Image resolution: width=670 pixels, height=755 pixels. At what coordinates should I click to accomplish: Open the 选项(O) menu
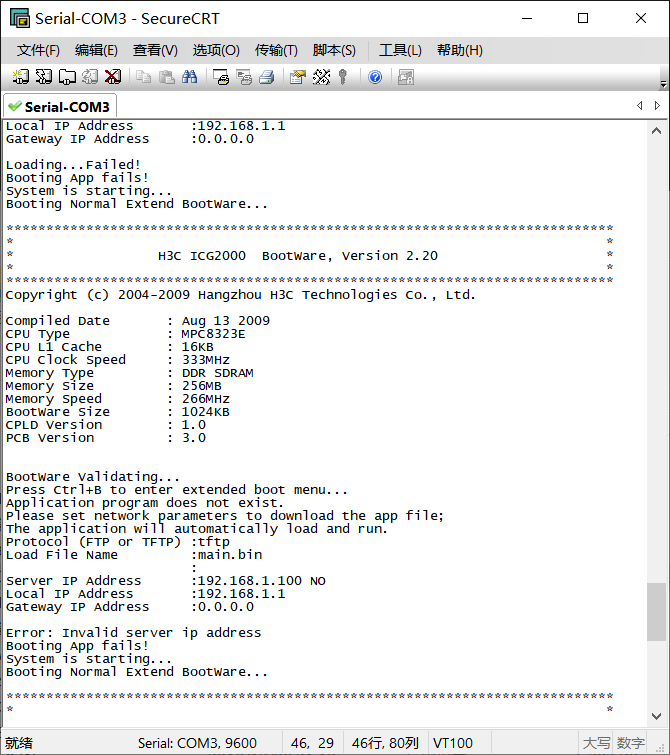coord(216,50)
